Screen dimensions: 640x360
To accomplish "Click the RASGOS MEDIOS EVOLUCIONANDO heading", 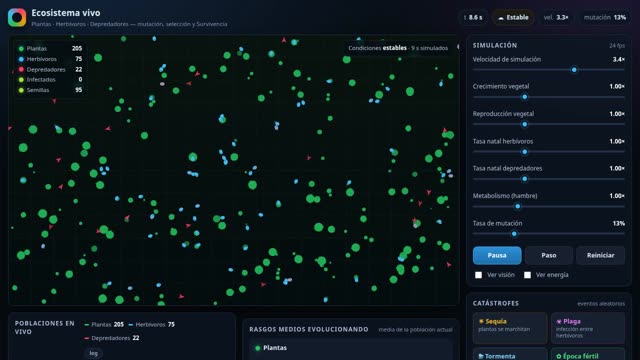I will pos(309,329).
